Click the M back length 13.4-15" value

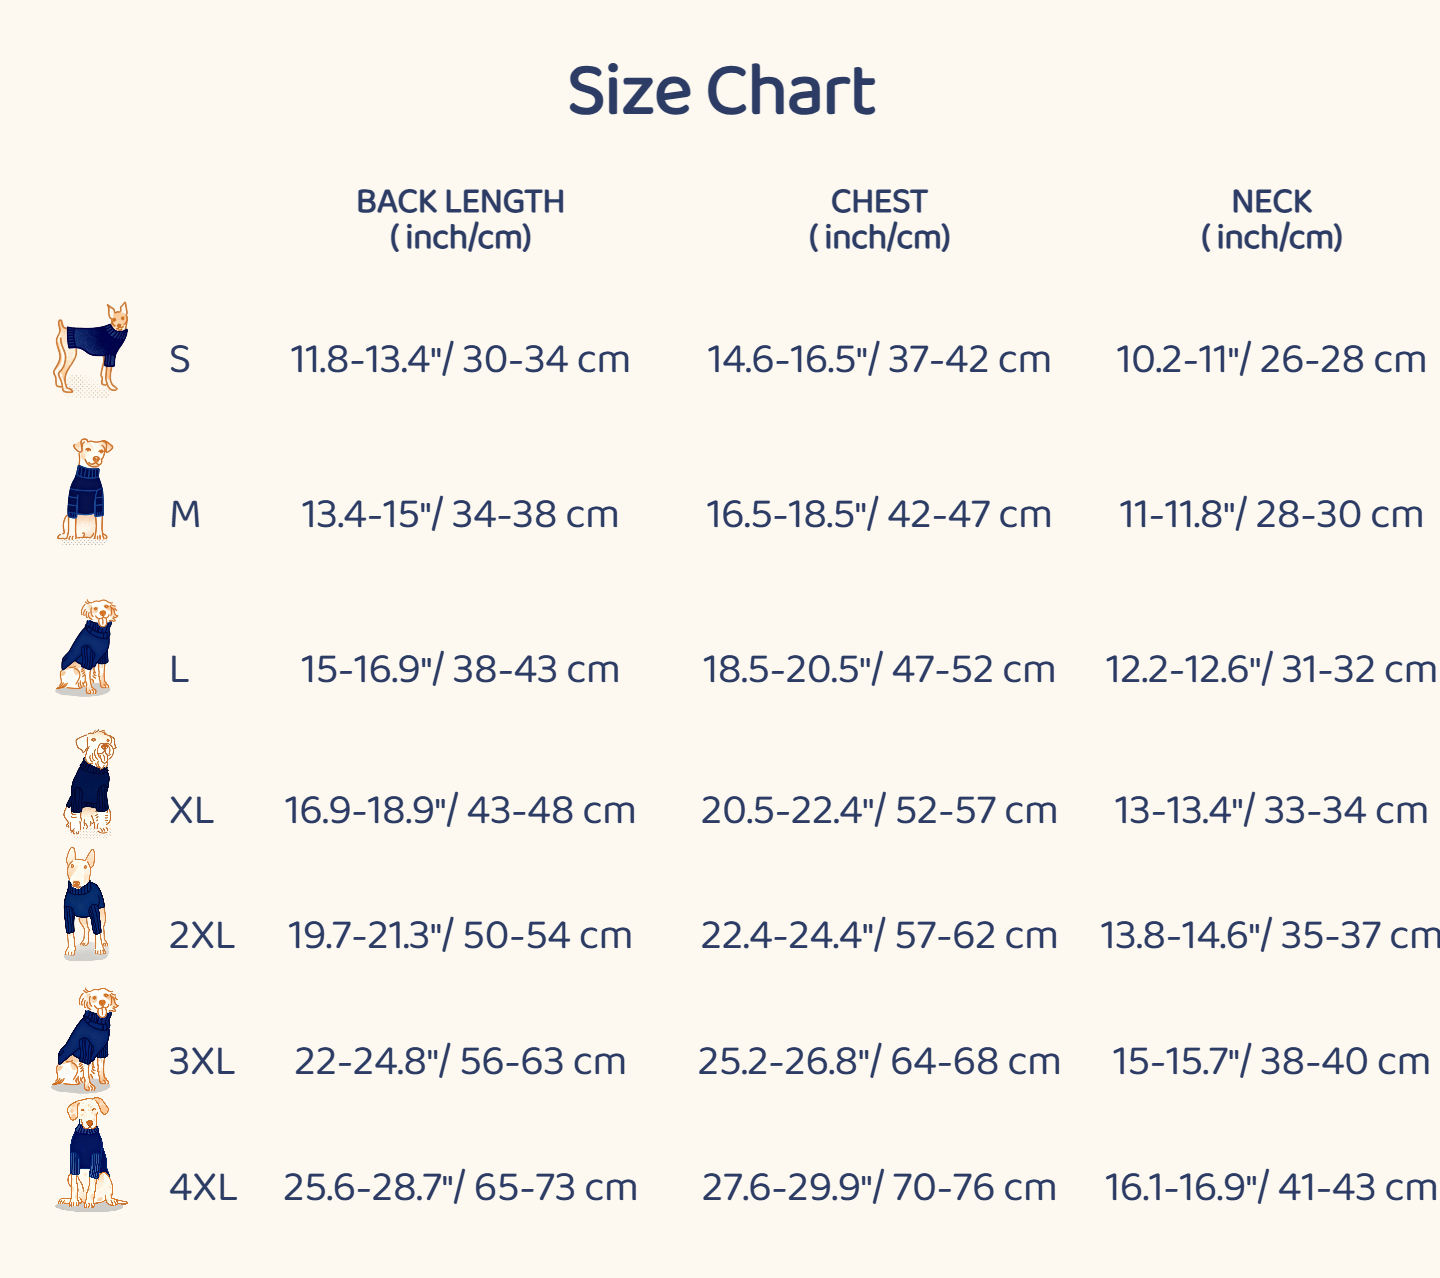460,514
